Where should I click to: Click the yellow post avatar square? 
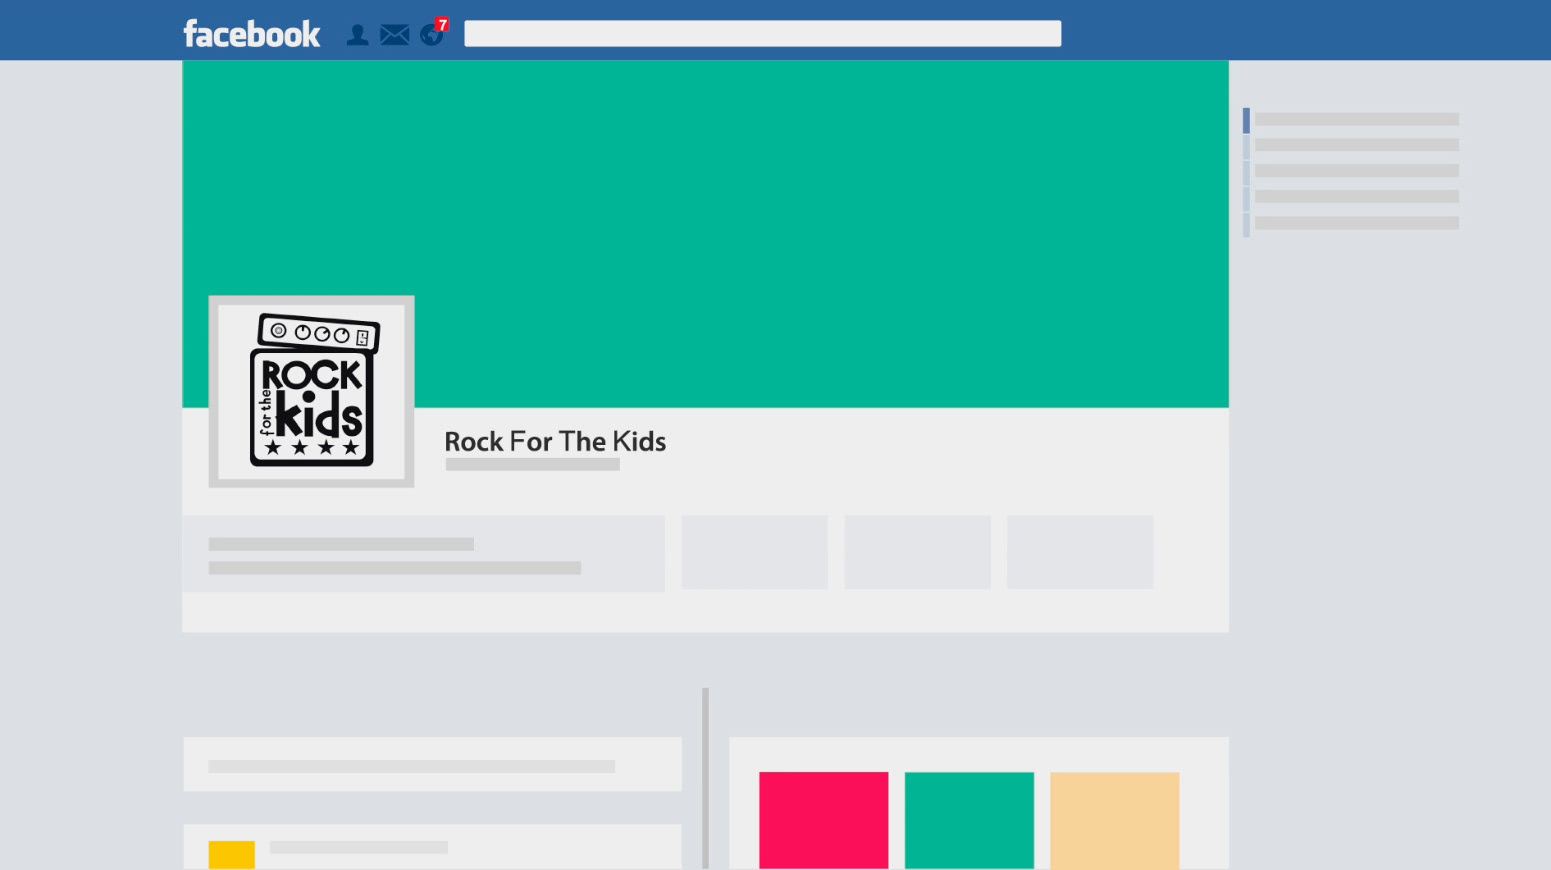(232, 855)
